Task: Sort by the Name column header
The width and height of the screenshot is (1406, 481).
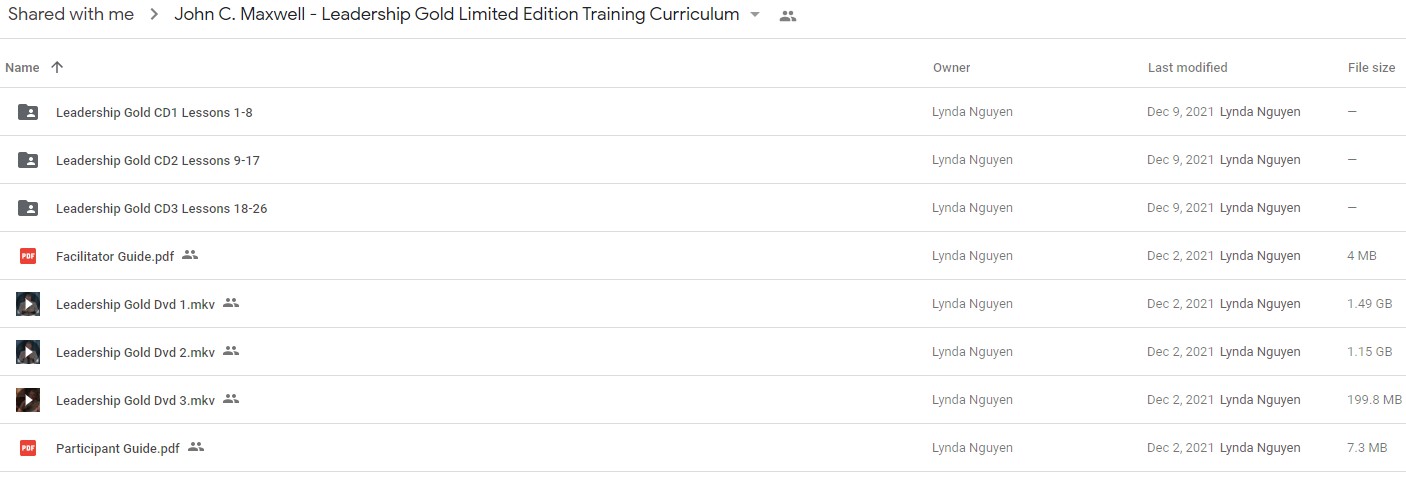Action: point(22,68)
